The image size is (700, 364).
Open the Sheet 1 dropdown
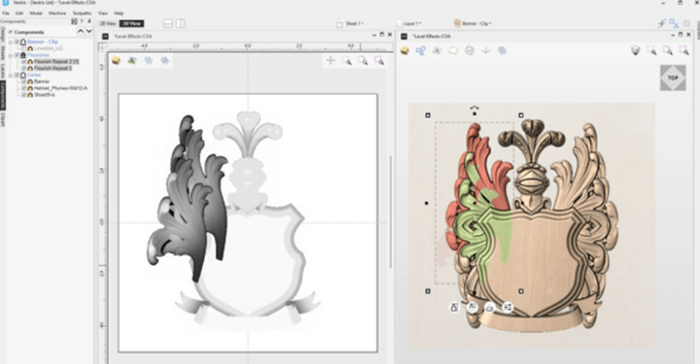[x=351, y=23]
